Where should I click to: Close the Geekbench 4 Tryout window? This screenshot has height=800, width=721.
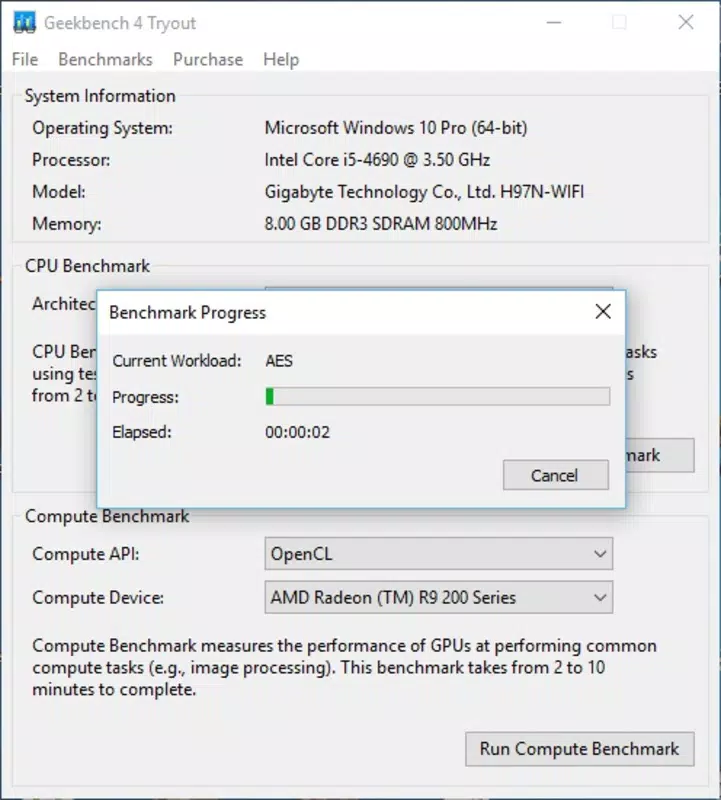686,22
